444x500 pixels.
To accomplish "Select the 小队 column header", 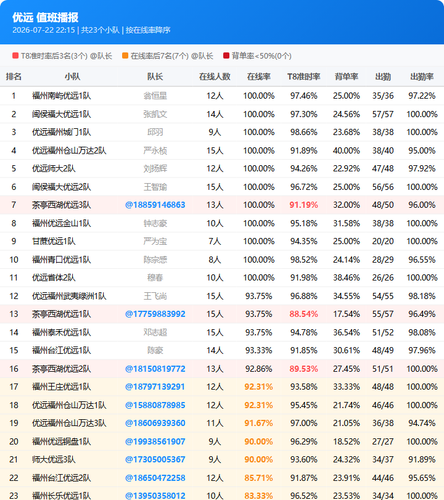I will tap(72, 77).
